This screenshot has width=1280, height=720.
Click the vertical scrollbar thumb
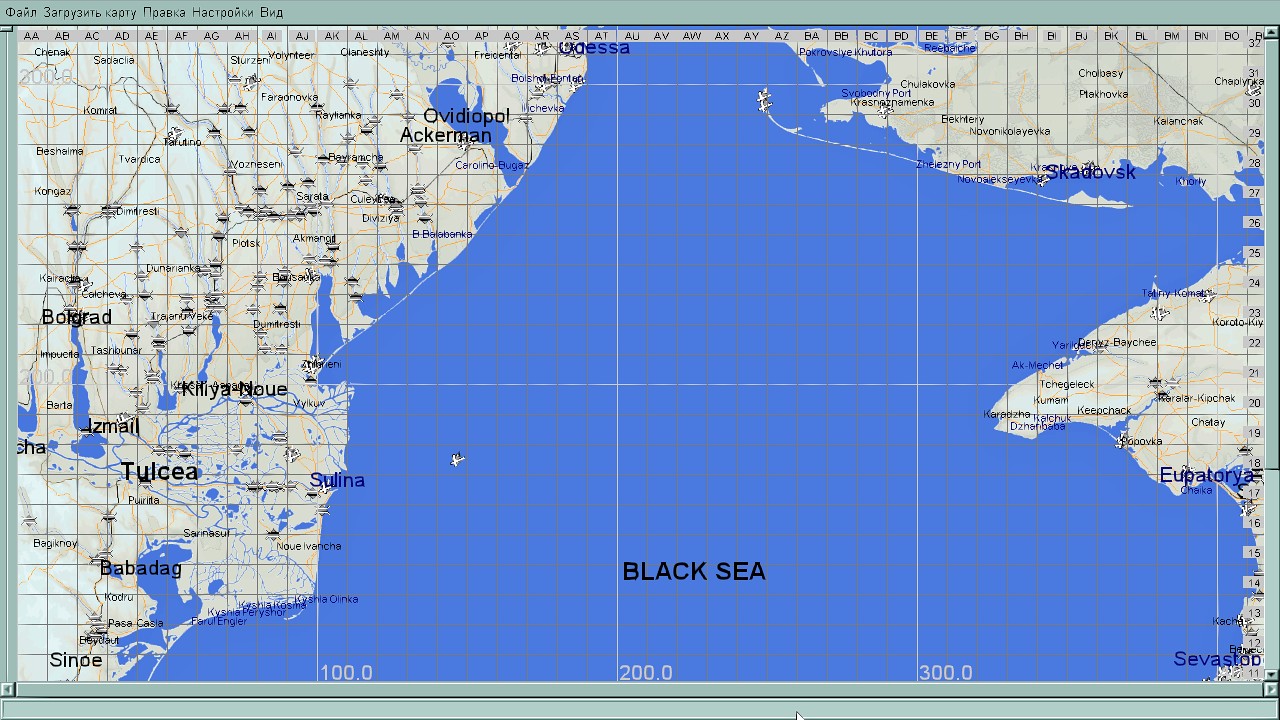(1271, 255)
